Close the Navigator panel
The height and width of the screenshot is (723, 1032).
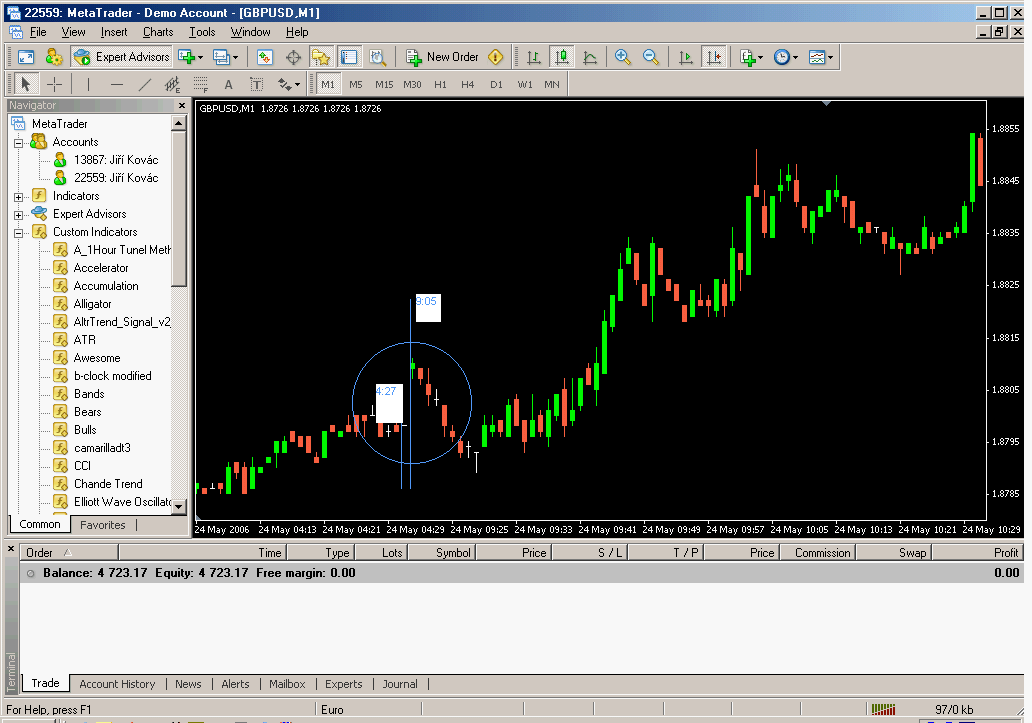pos(182,105)
